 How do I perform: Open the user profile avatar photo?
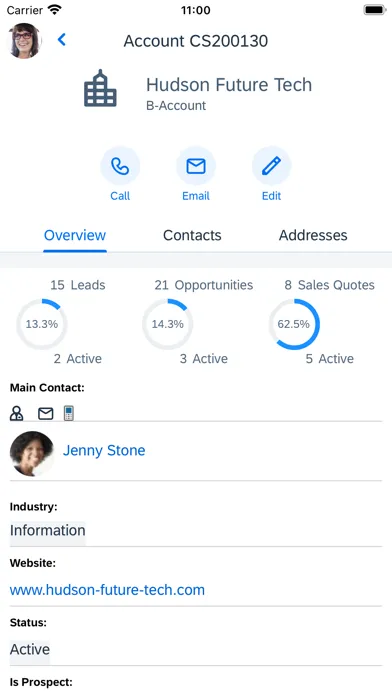coord(25,40)
